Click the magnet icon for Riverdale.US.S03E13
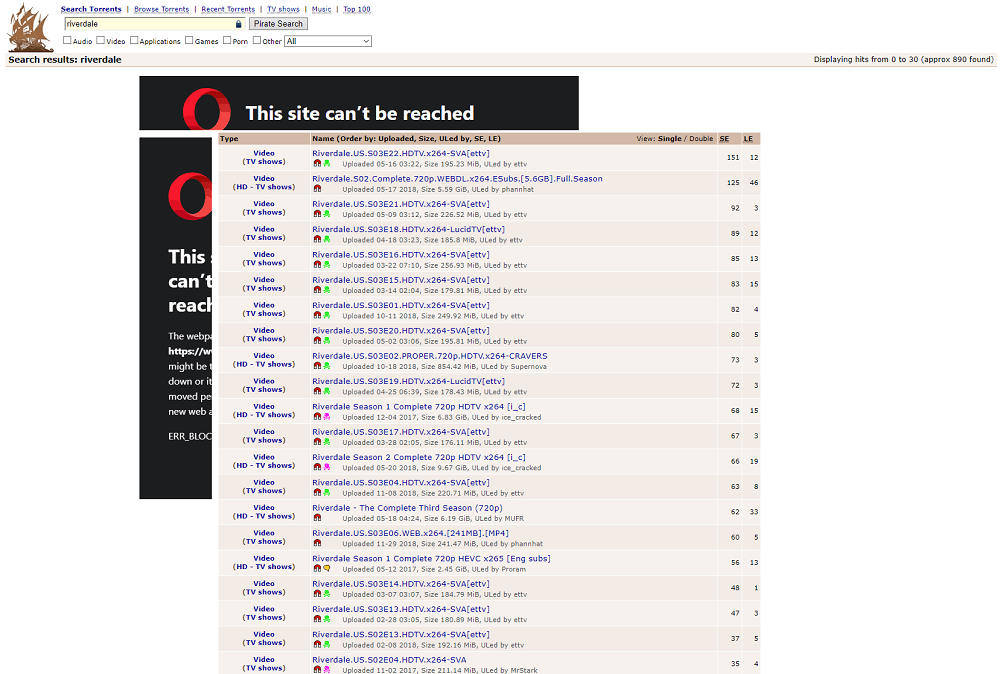Screen dimensions: 1000x674 pyautogui.click(x=317, y=619)
